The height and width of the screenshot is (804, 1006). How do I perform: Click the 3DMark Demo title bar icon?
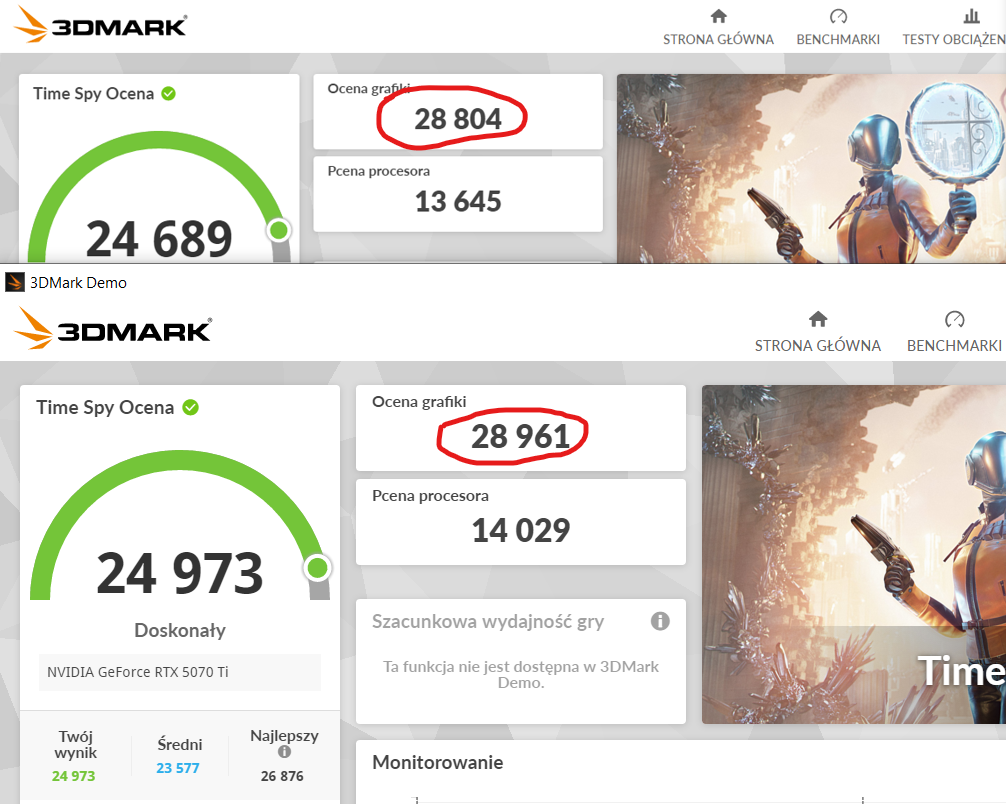[x=15, y=282]
